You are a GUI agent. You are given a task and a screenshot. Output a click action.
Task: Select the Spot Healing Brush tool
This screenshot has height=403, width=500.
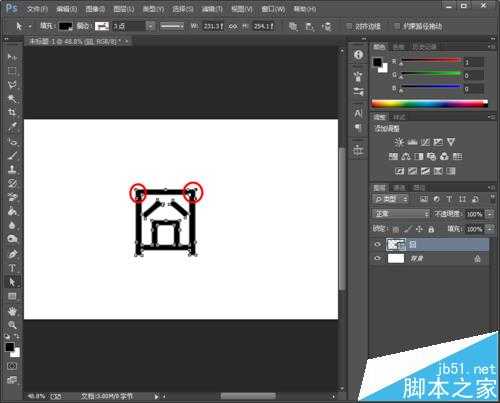12,141
